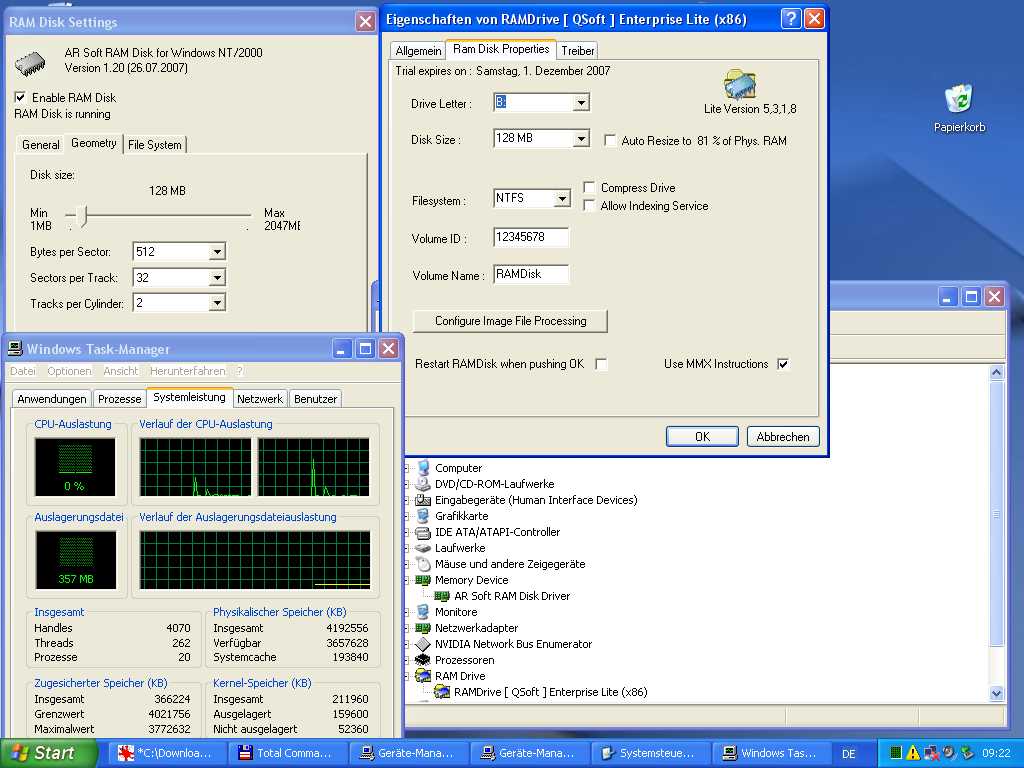The image size is (1024, 768).
Task: Select the Mäuse und andere Zeigegeräte icon
Action: [x=423, y=564]
